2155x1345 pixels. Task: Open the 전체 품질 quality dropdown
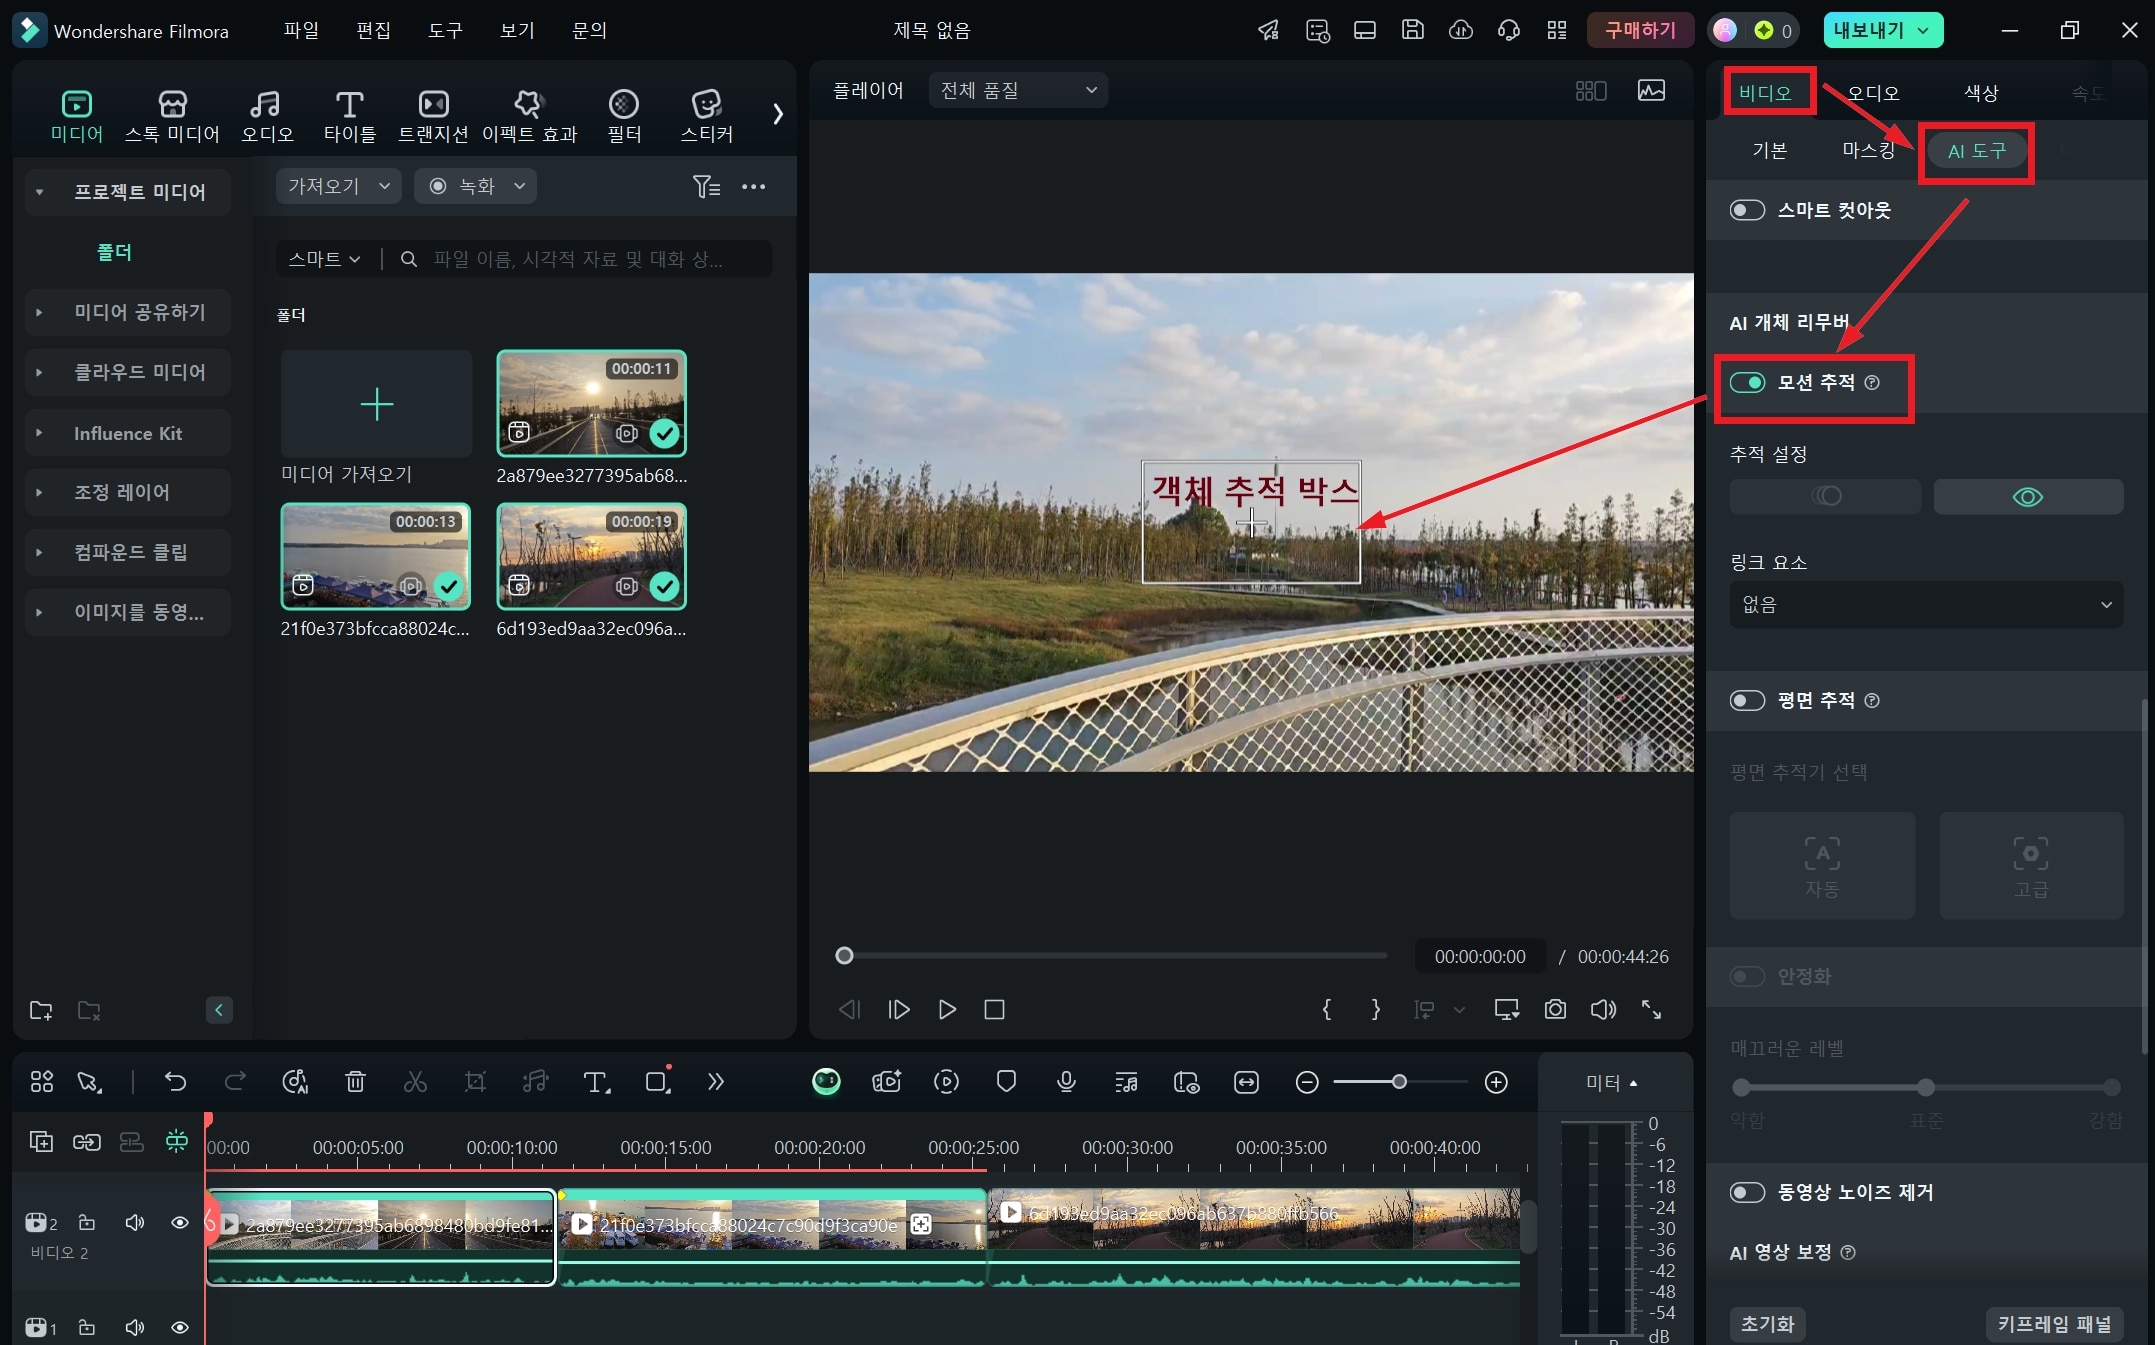click(1018, 90)
